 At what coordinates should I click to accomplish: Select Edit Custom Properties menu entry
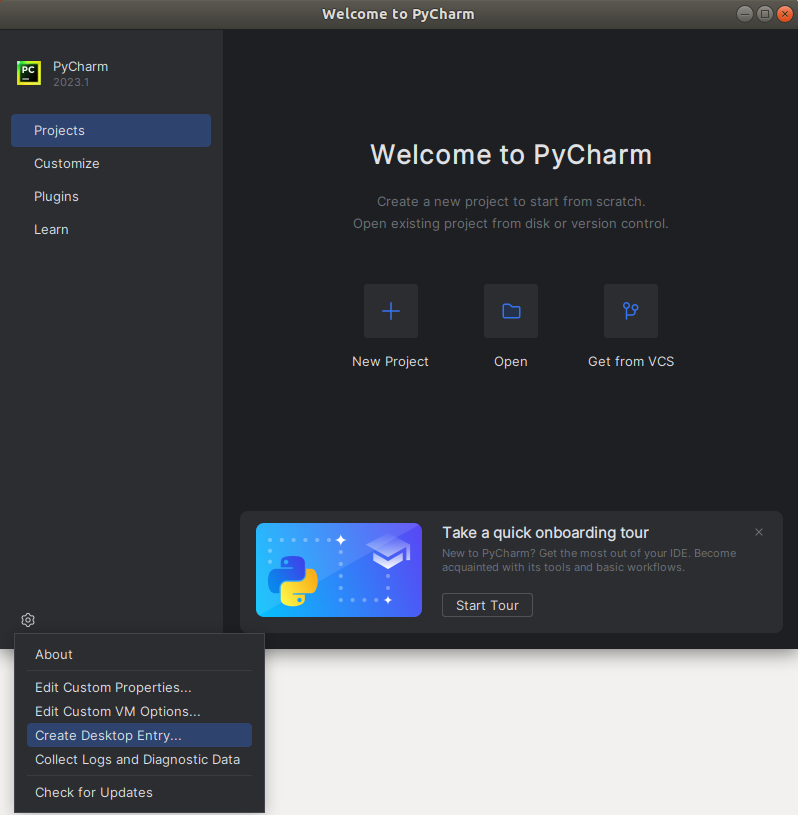[x=113, y=688]
